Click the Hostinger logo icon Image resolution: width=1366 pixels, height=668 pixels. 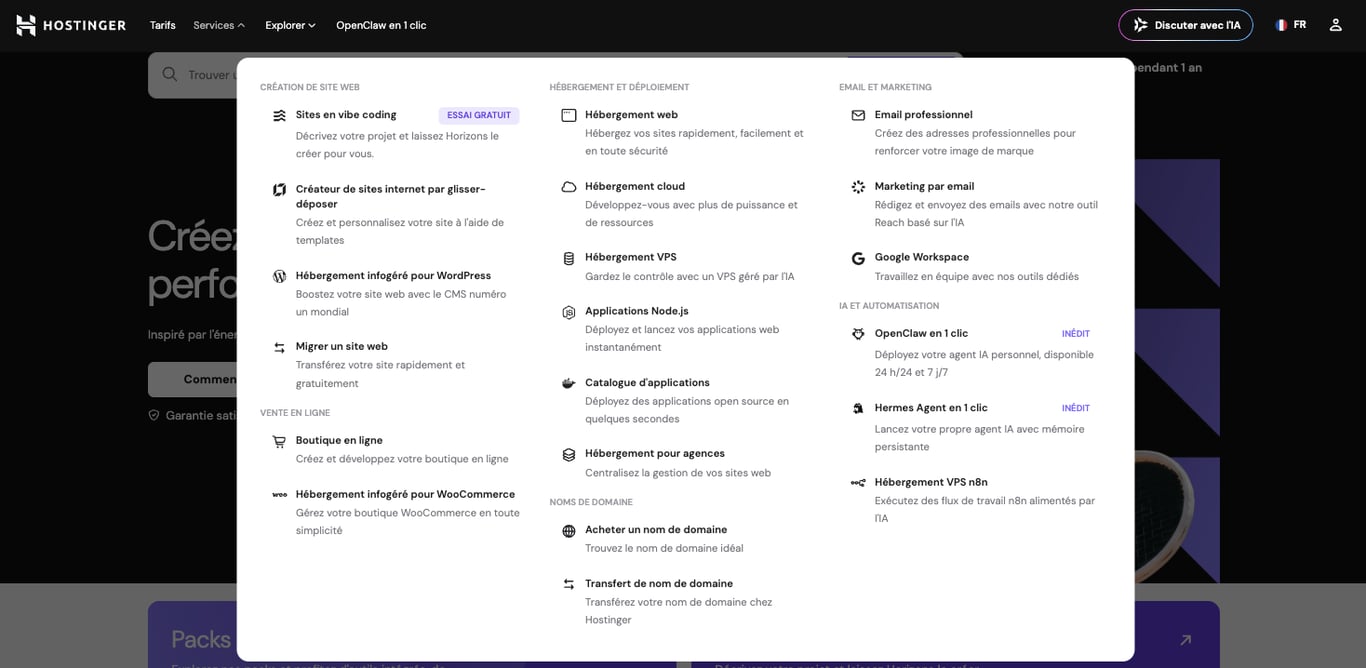(26, 25)
